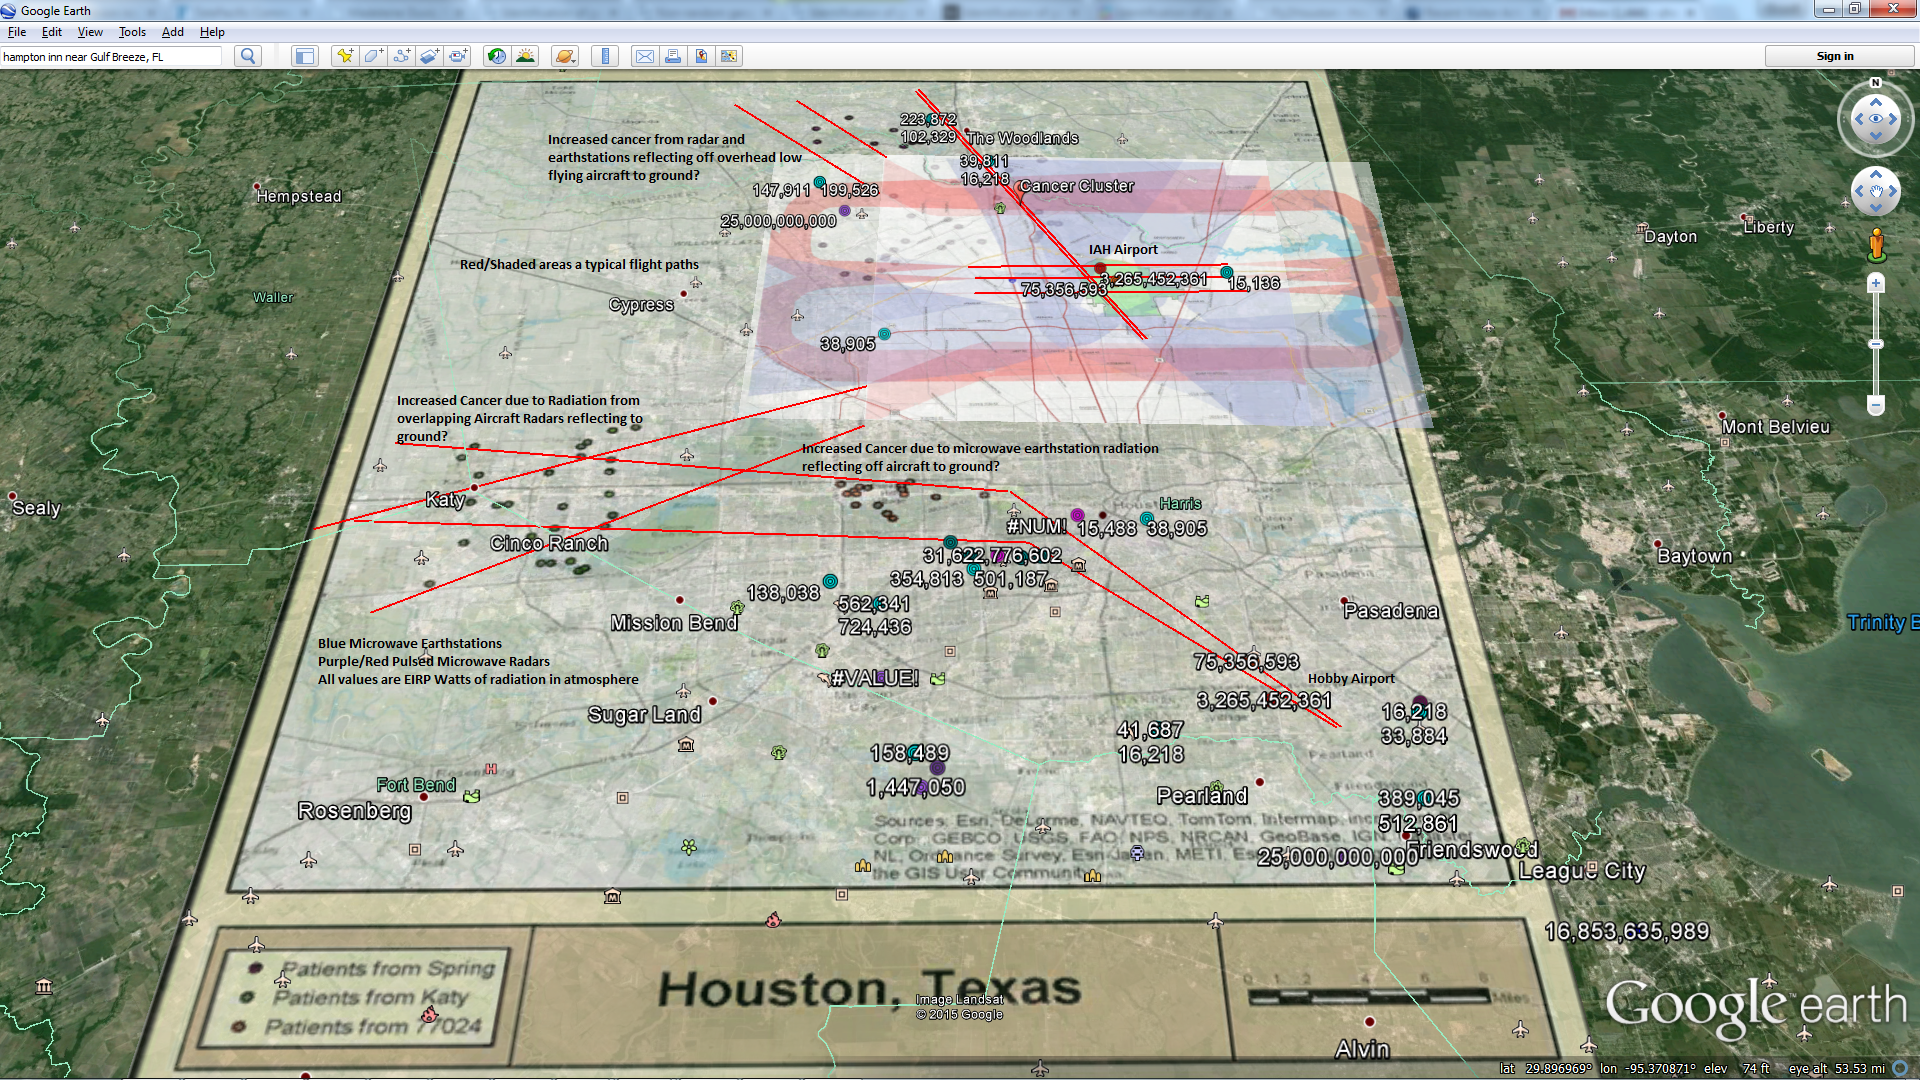The width and height of the screenshot is (1920, 1080).
Task: Click the Sign in button
Action: (1834, 56)
